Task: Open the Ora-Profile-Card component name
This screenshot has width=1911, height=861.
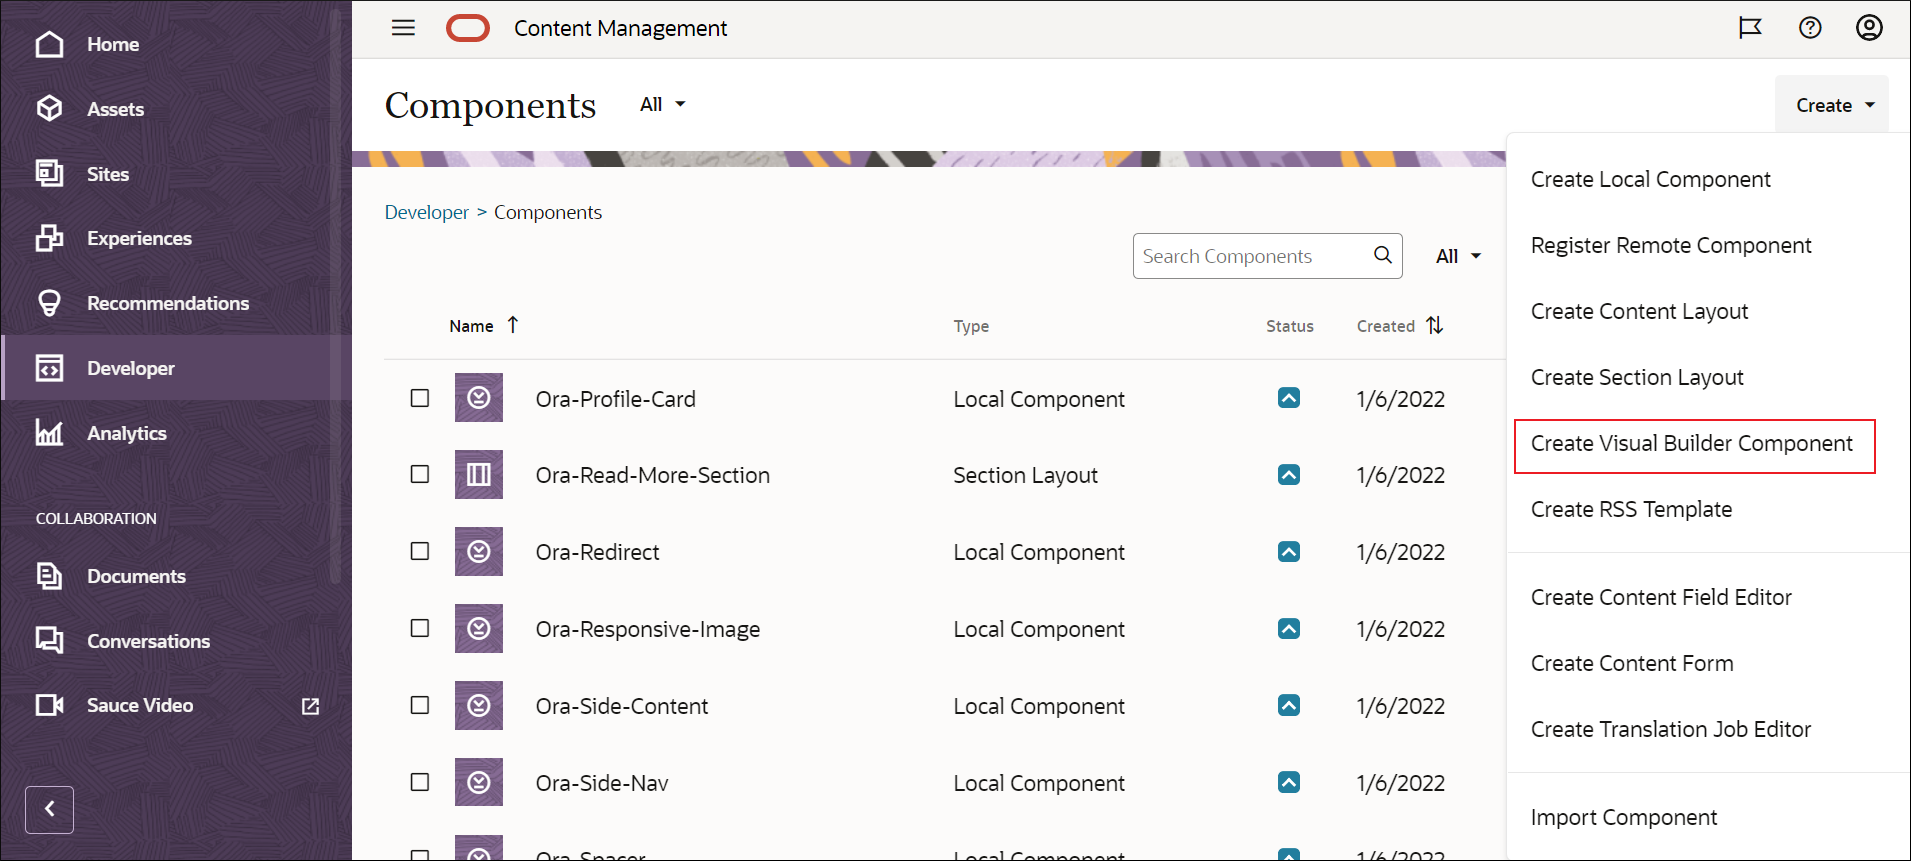Action: pyautogui.click(x=616, y=399)
